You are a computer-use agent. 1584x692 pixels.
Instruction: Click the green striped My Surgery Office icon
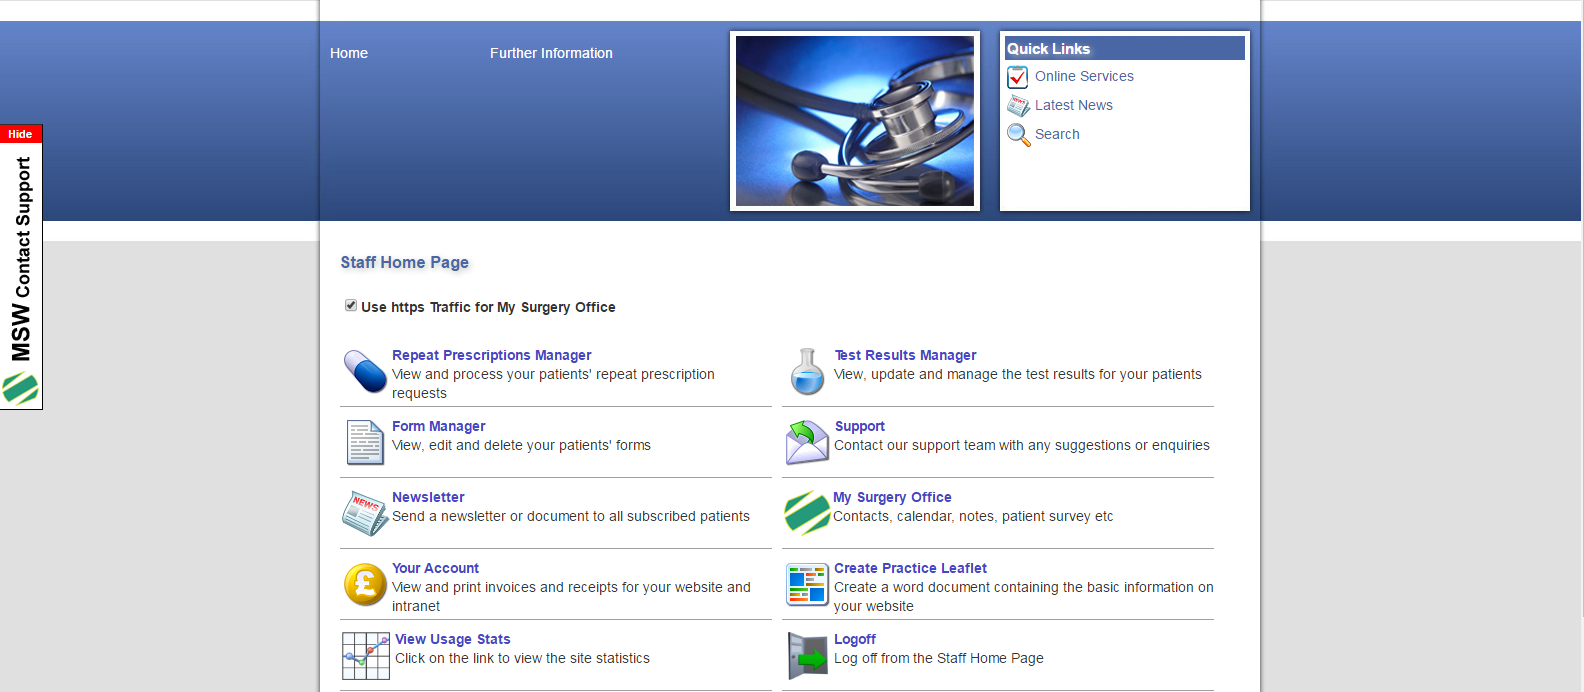point(806,513)
